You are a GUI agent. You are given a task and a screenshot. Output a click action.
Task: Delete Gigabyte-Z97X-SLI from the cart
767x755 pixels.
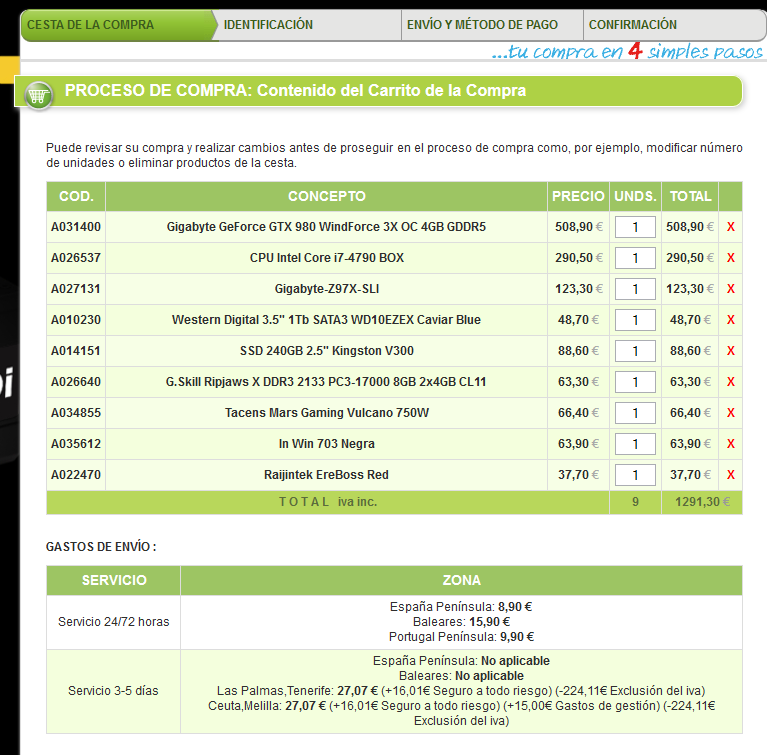(730, 289)
